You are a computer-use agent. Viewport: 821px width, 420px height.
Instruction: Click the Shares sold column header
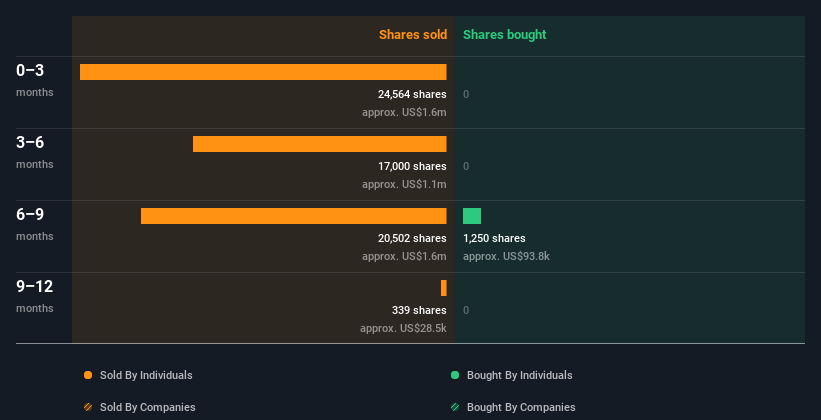413,35
